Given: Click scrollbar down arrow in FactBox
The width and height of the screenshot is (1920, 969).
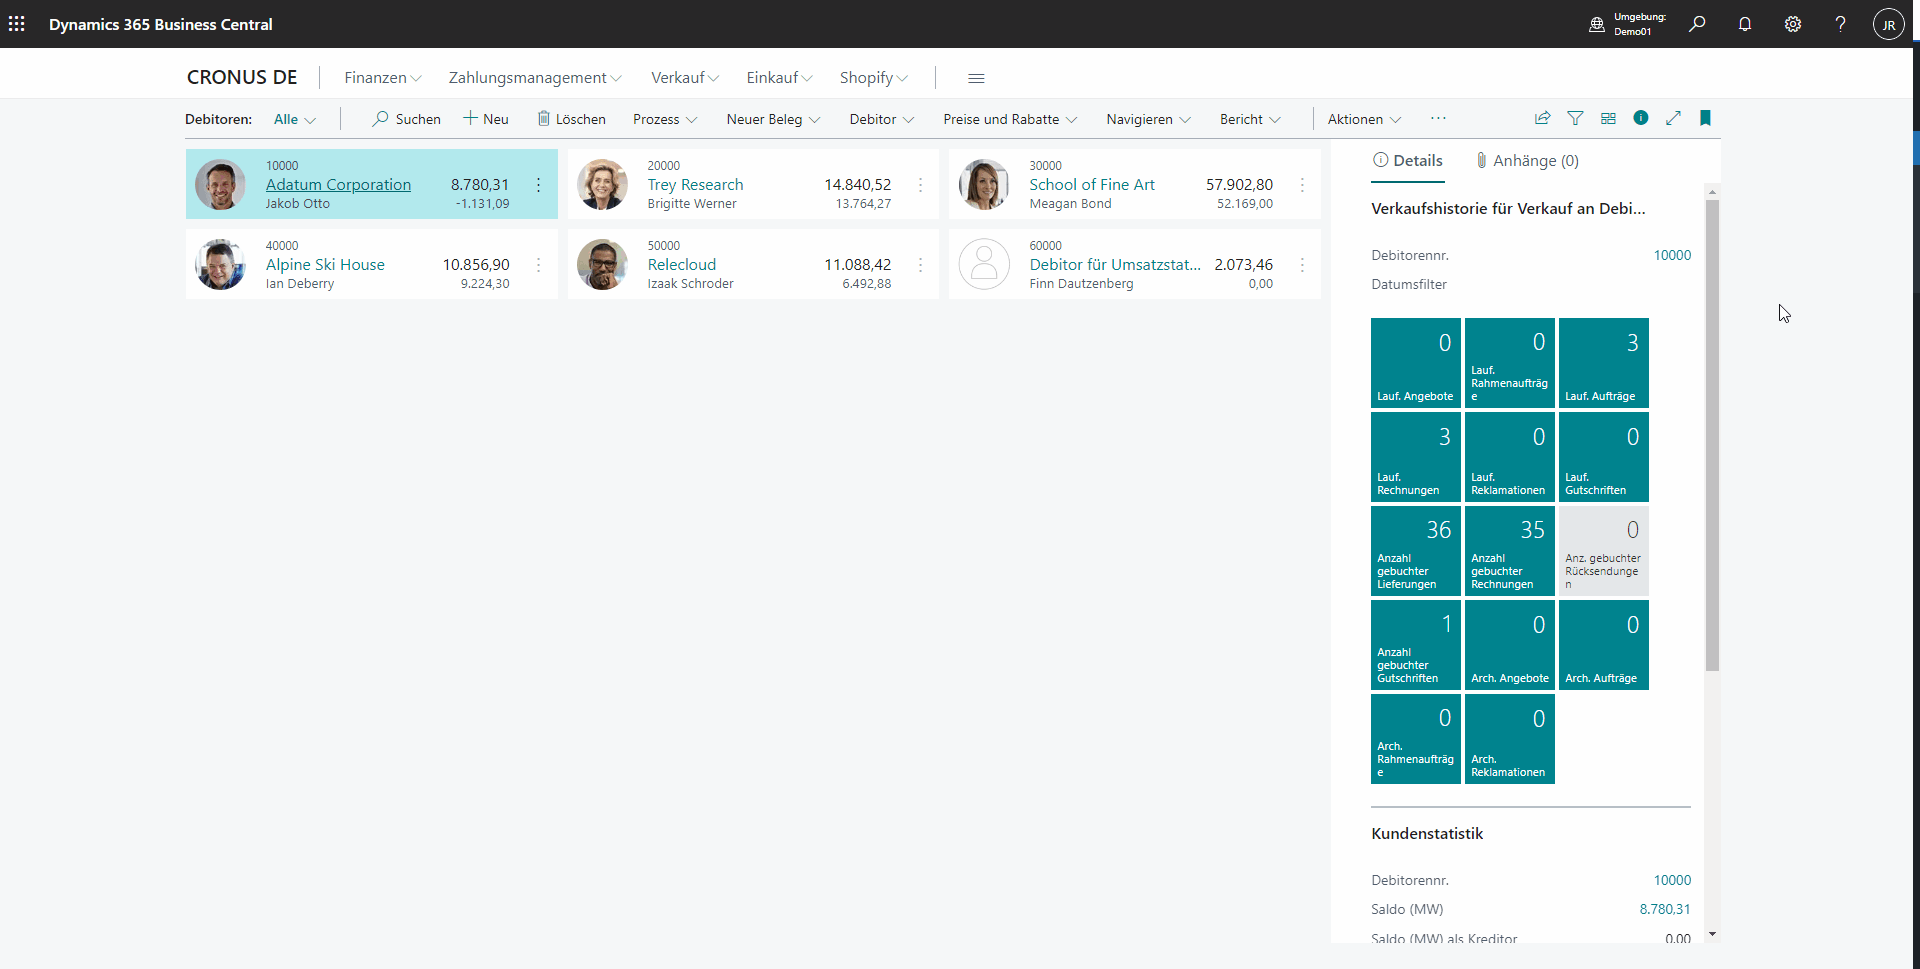Looking at the screenshot, I should pyautogui.click(x=1712, y=934).
